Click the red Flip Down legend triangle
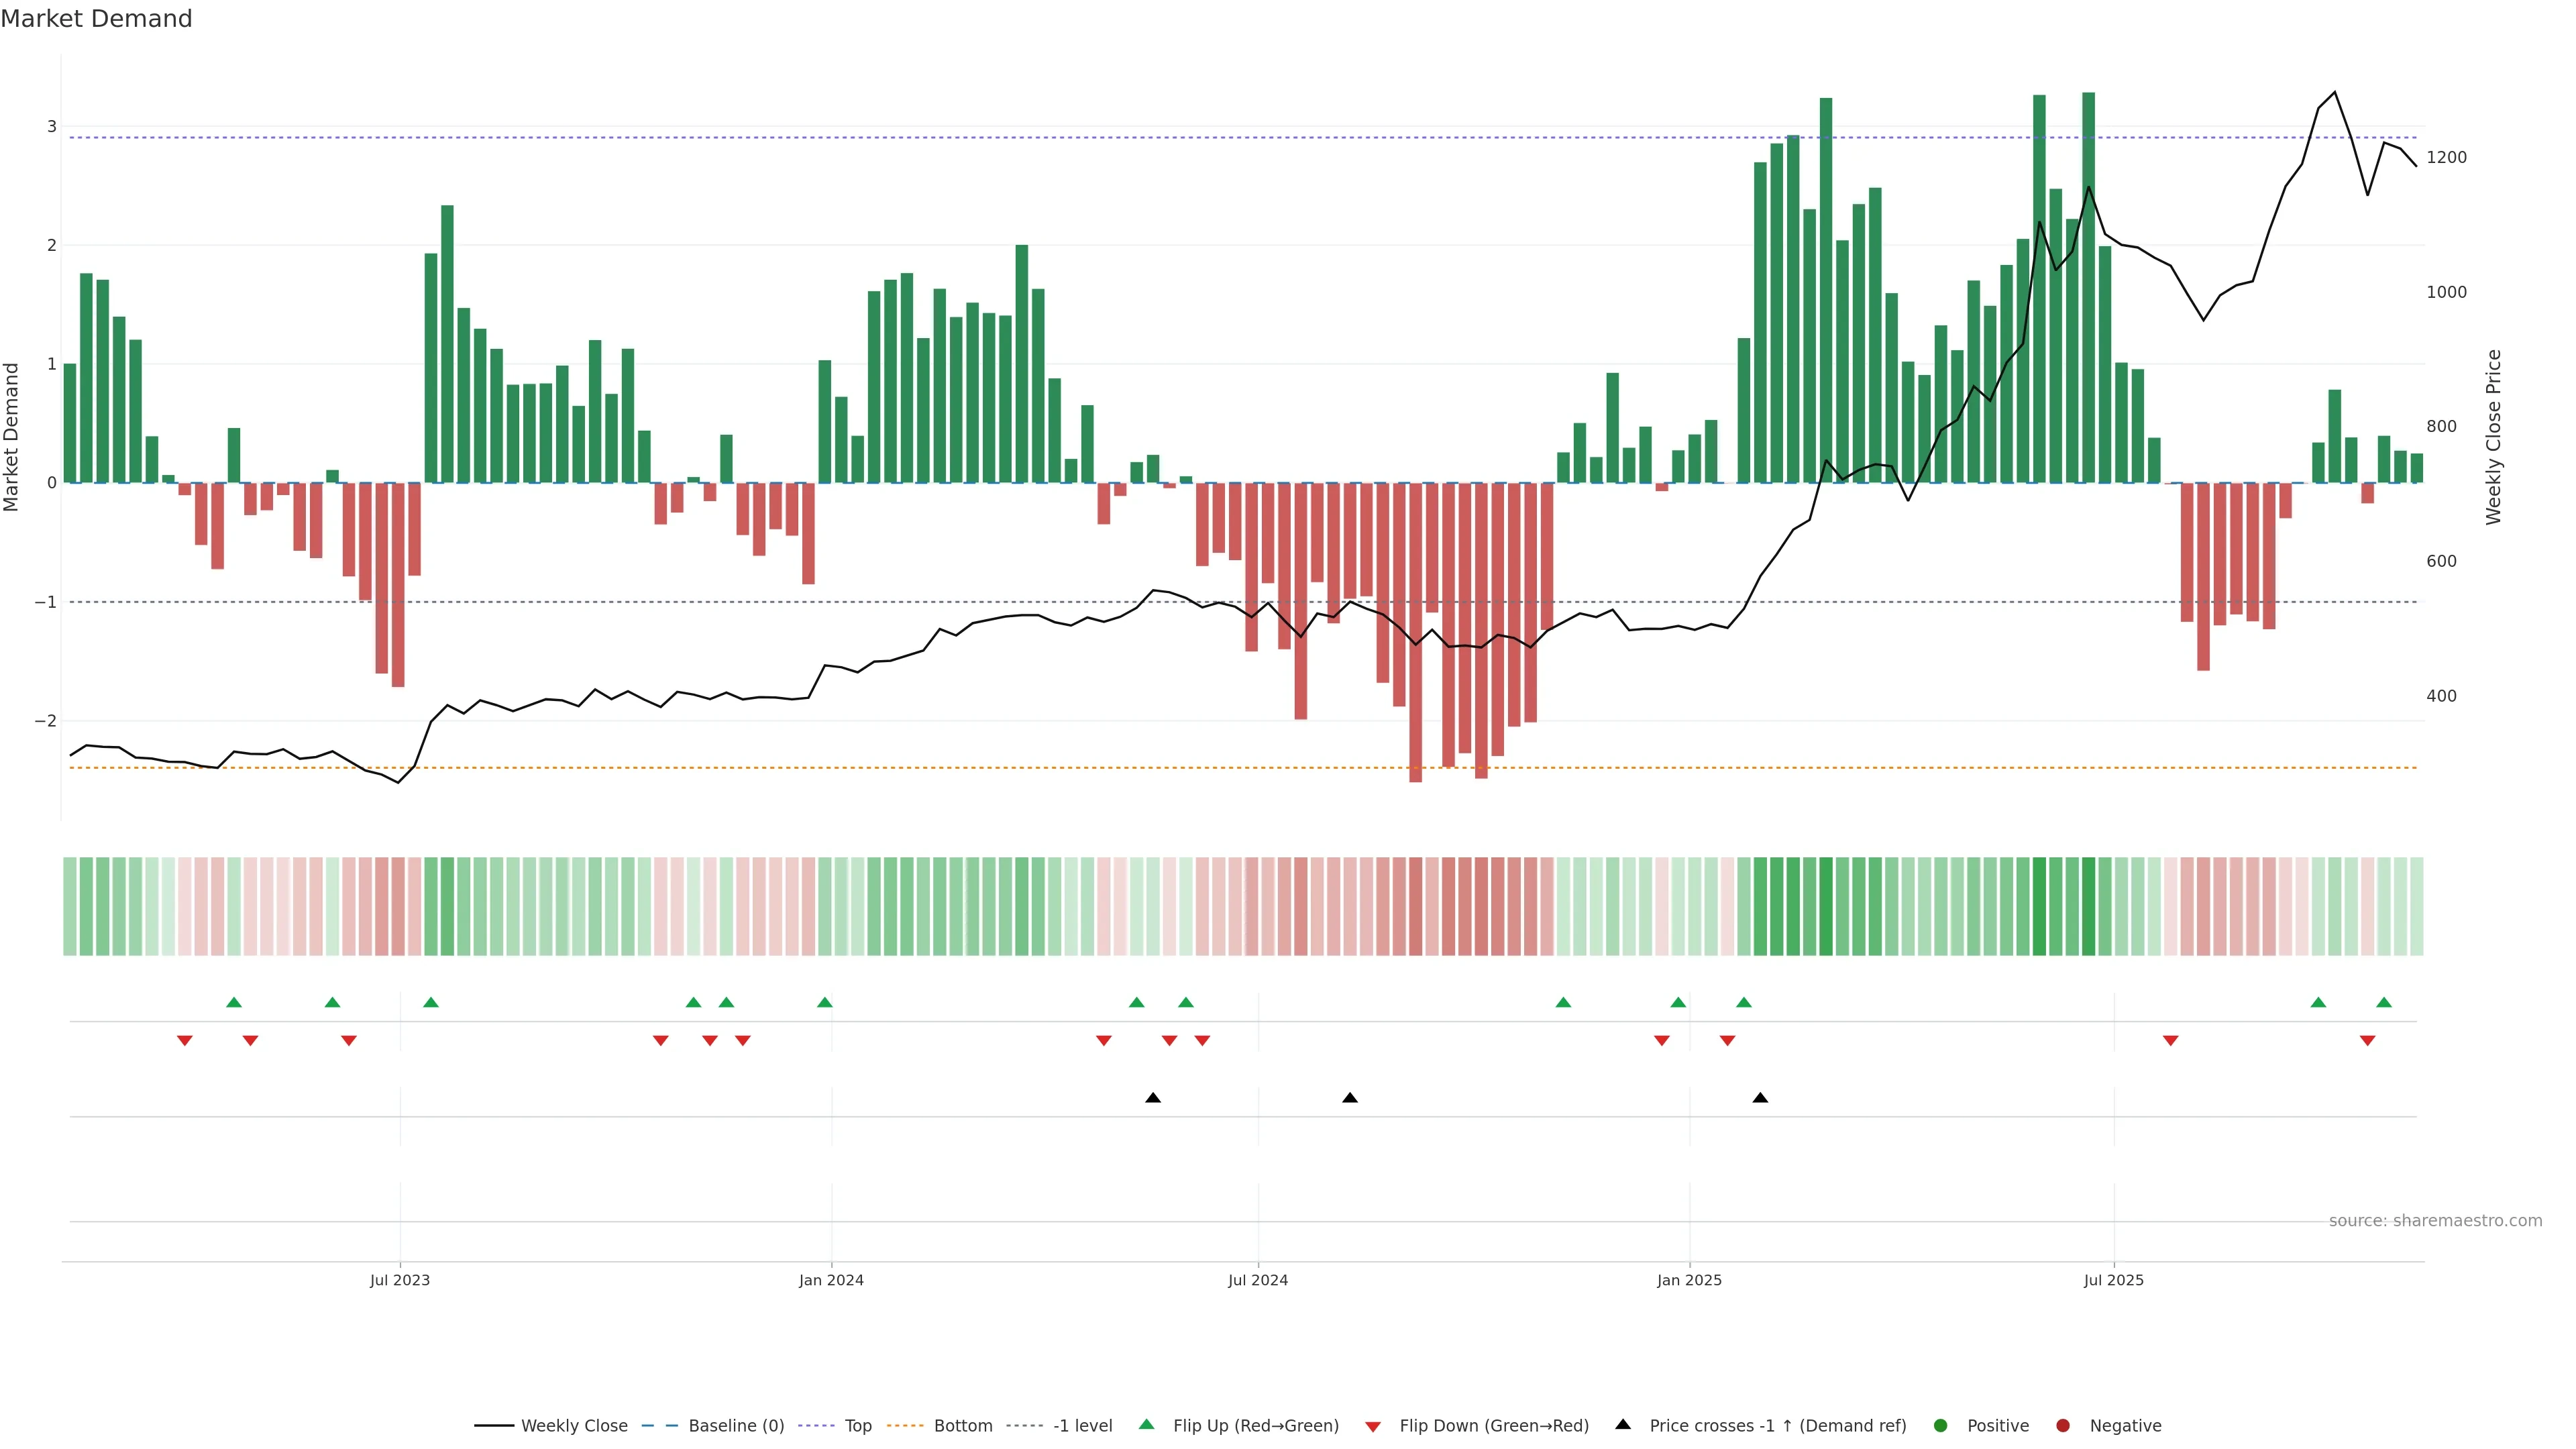Screen dimensions: 2576x1449 pos(1373,1426)
